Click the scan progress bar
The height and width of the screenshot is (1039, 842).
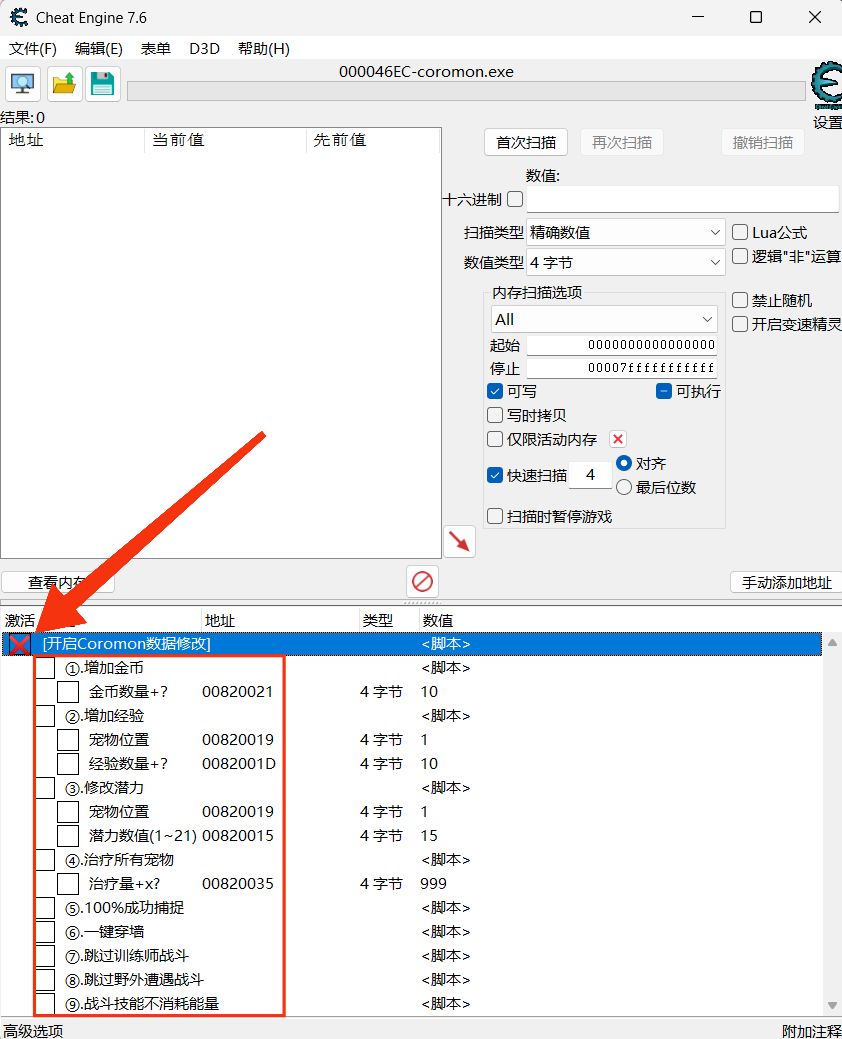[x=466, y=91]
